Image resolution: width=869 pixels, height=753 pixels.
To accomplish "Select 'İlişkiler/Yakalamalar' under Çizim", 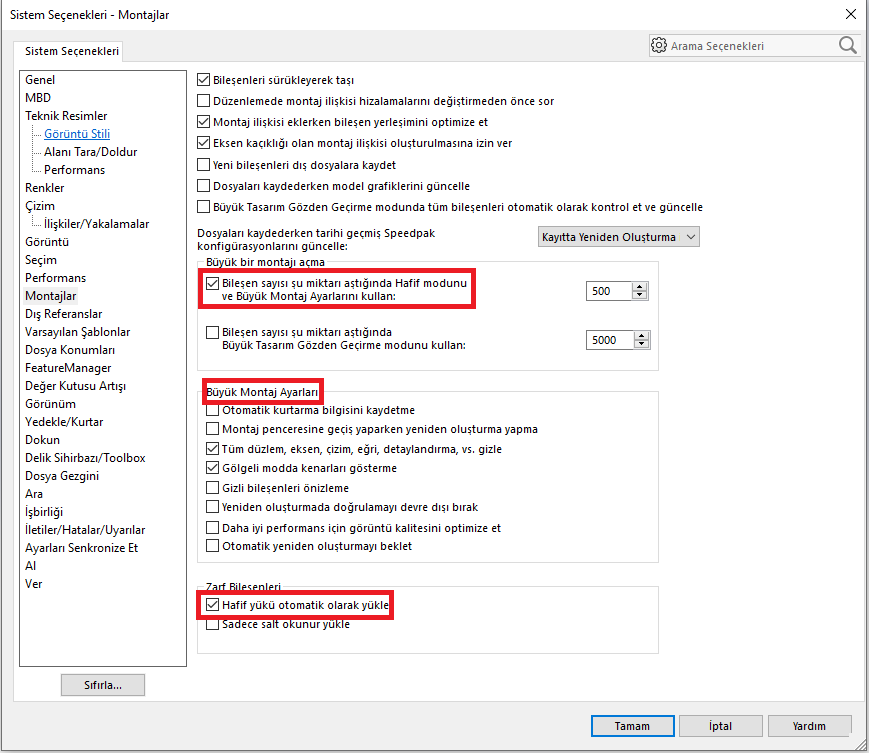I will click(x=96, y=224).
